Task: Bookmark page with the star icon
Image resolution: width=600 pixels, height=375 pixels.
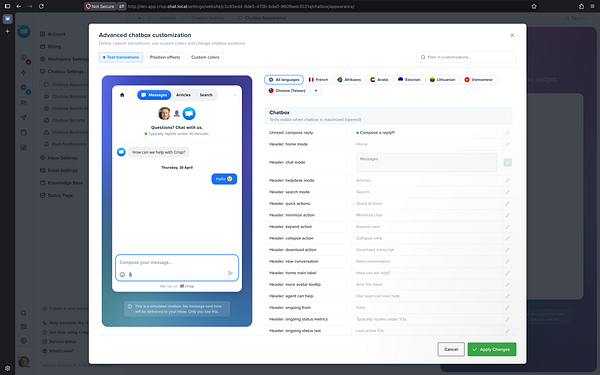Action: [x=534, y=6]
